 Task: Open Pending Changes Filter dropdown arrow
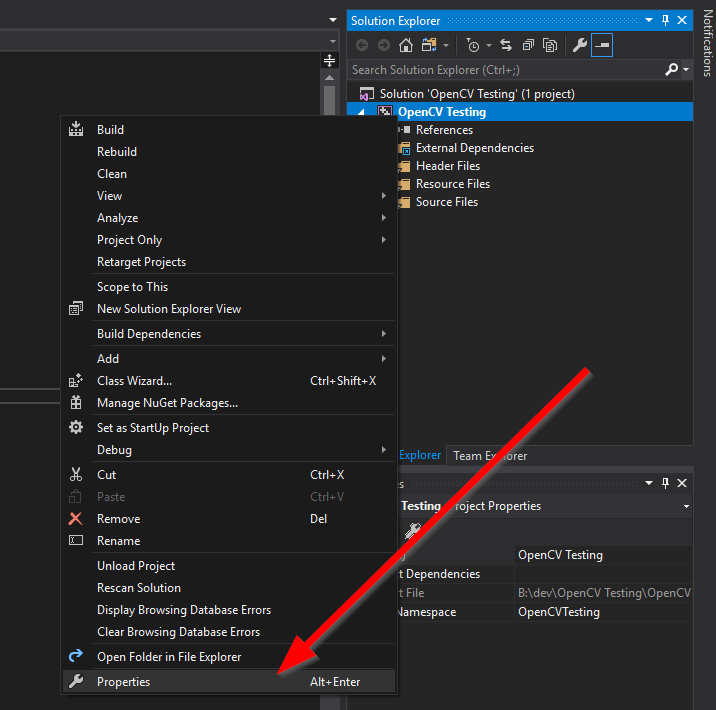(489, 45)
